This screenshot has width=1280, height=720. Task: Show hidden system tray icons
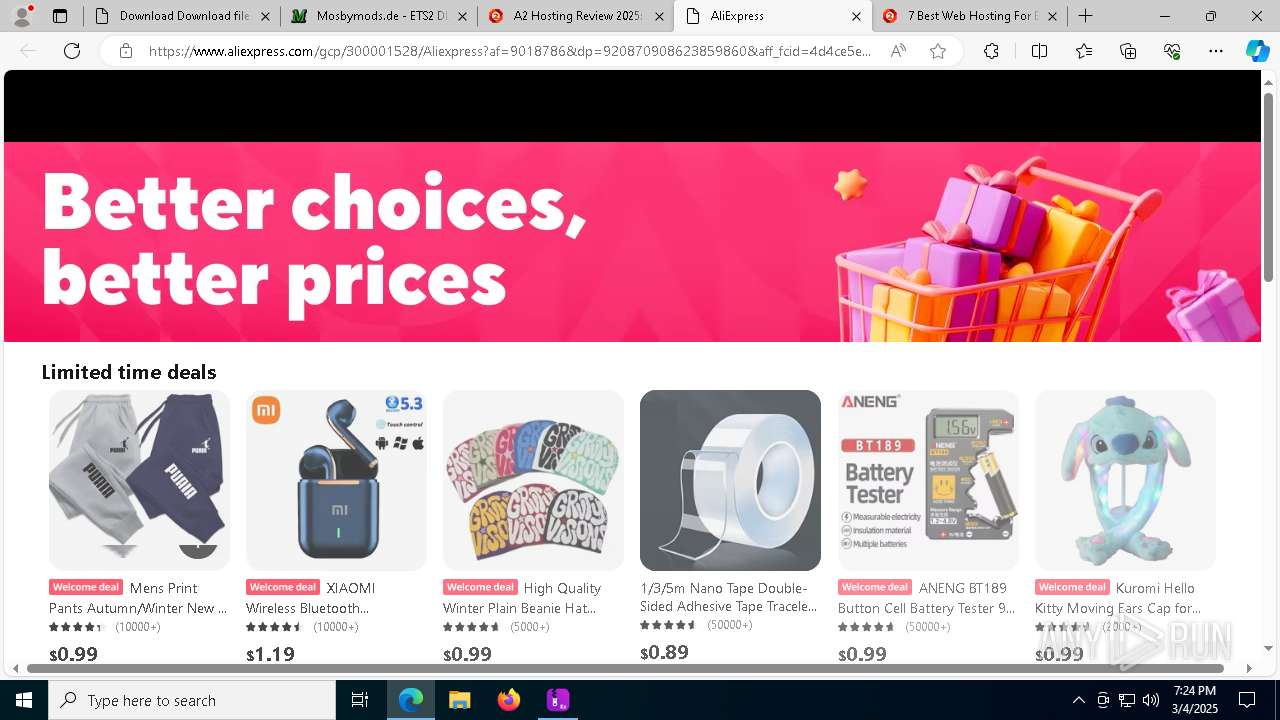(x=1078, y=700)
